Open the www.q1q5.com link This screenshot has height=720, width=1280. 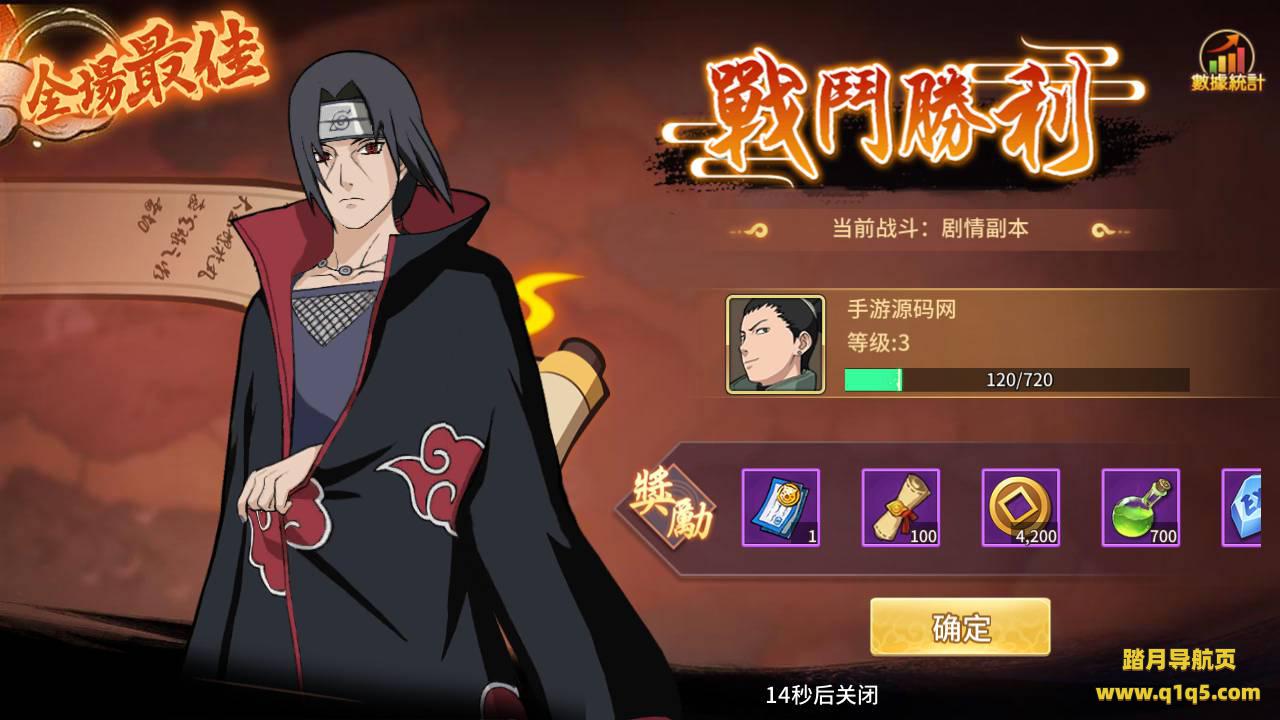pyautogui.click(x=1178, y=692)
